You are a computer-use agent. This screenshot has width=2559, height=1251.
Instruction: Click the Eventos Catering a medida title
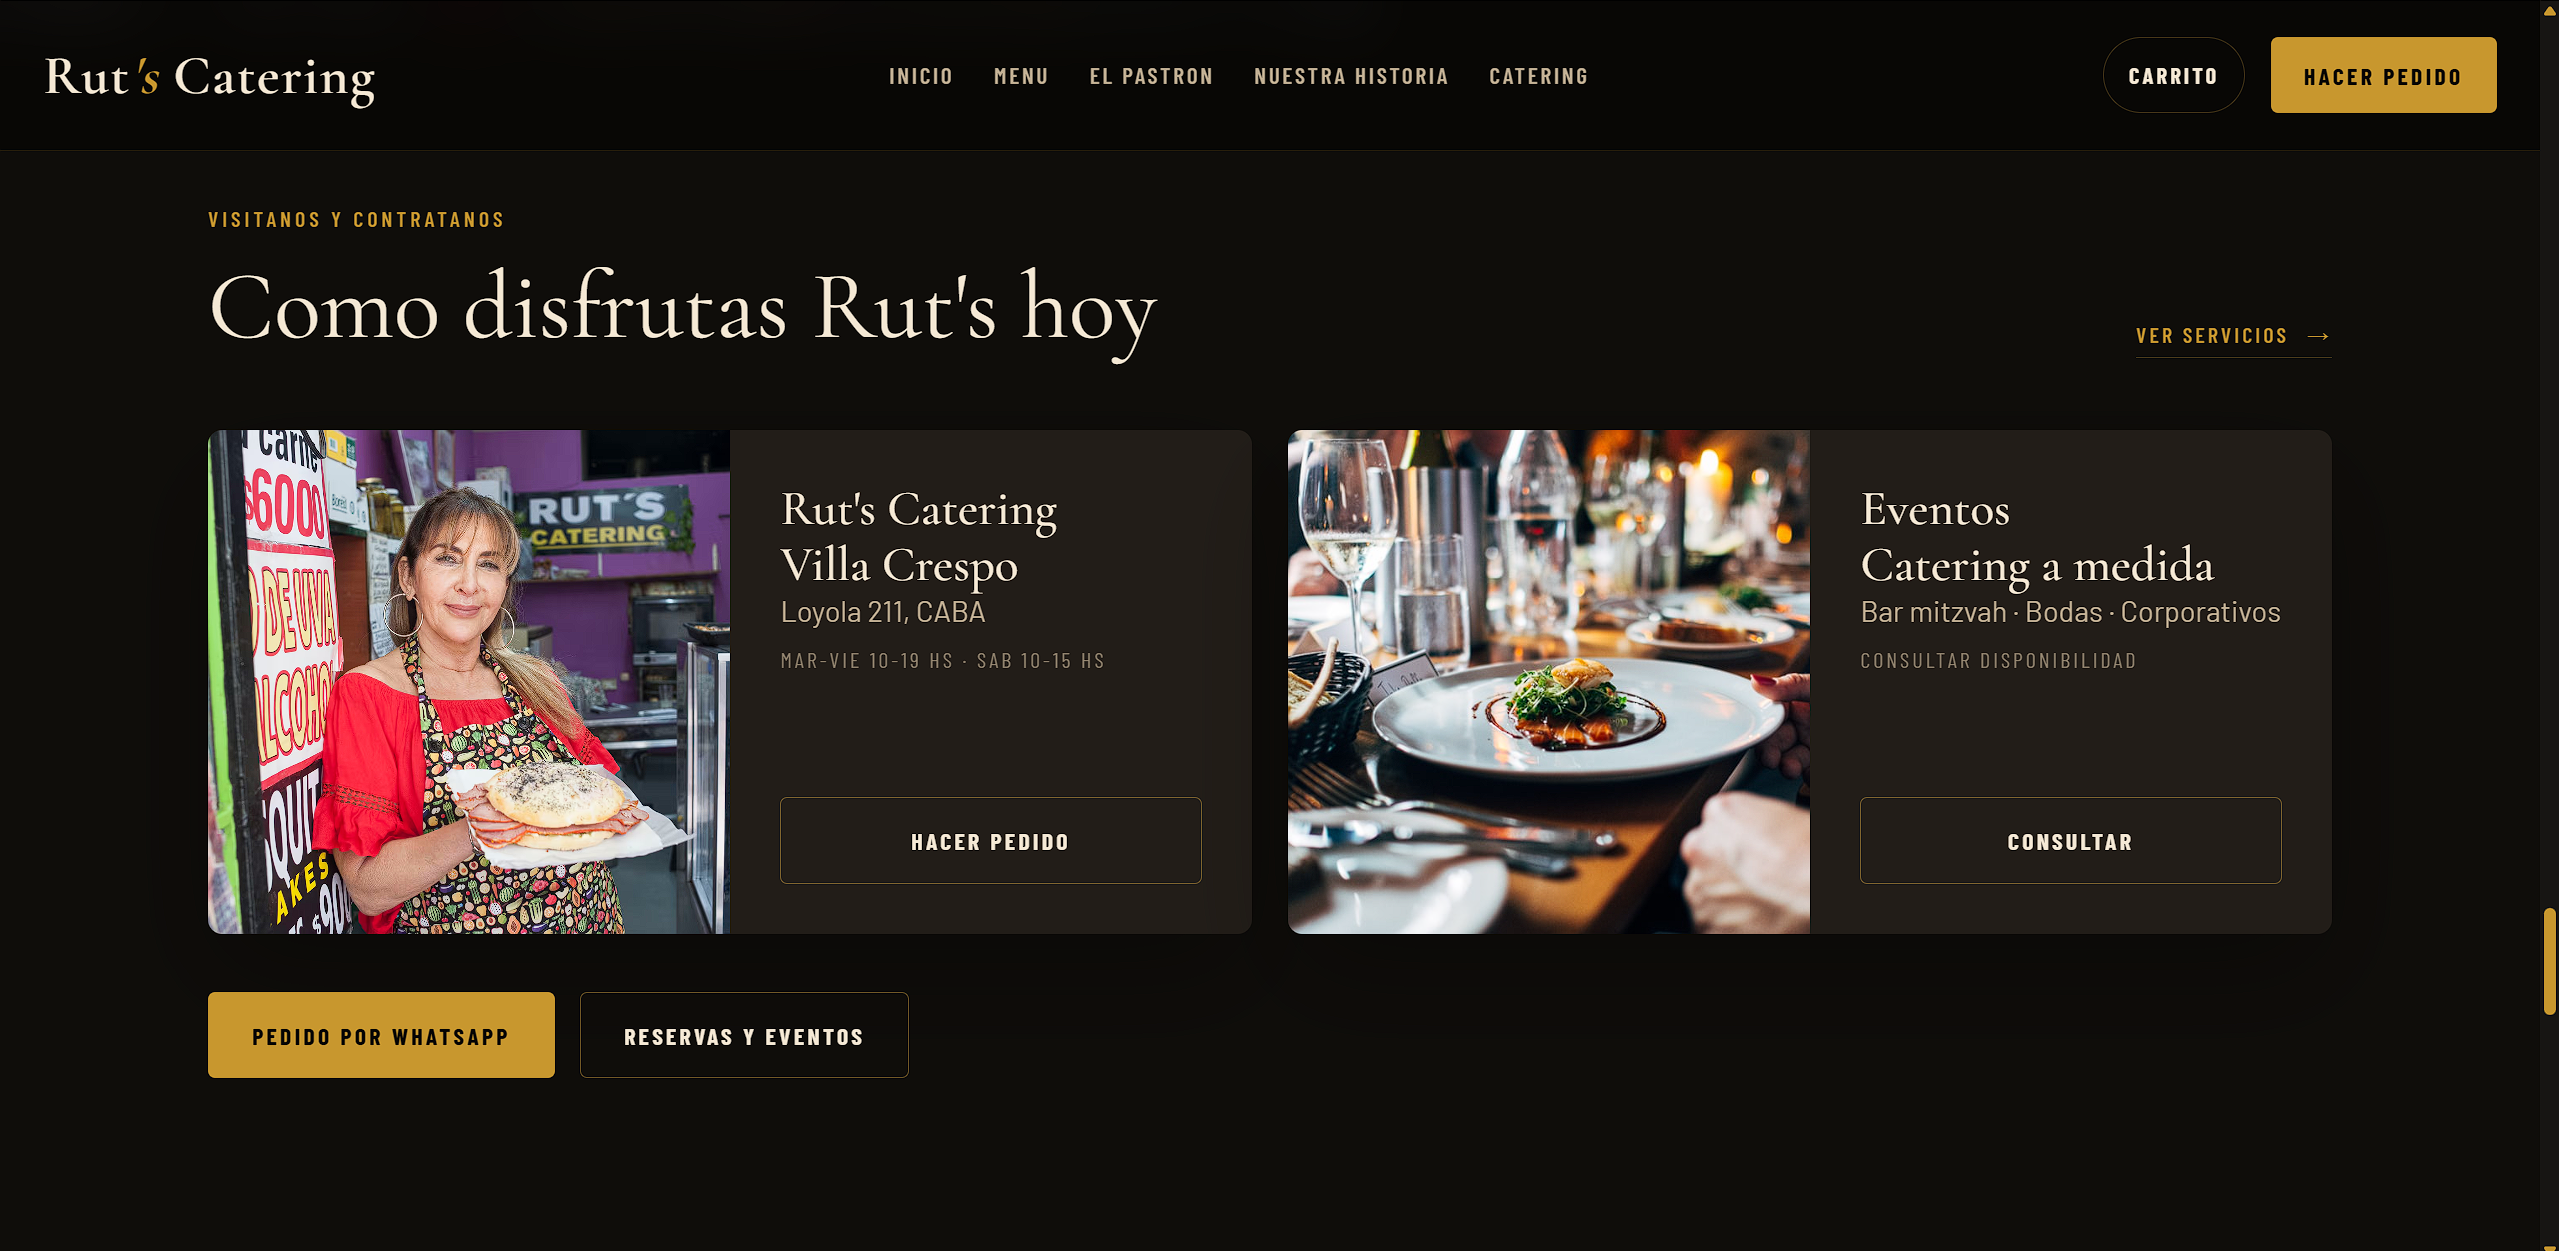point(2037,537)
